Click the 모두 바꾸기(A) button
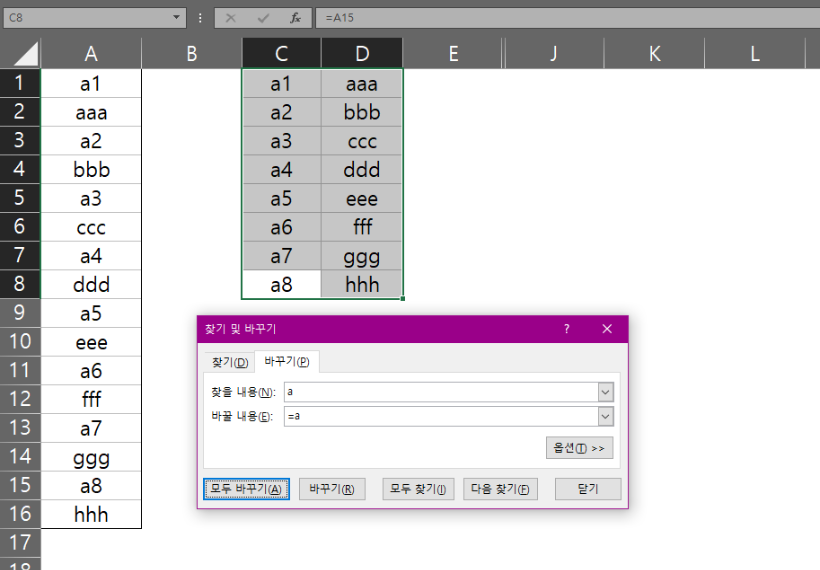This screenshot has height=570, width=820. coord(246,489)
